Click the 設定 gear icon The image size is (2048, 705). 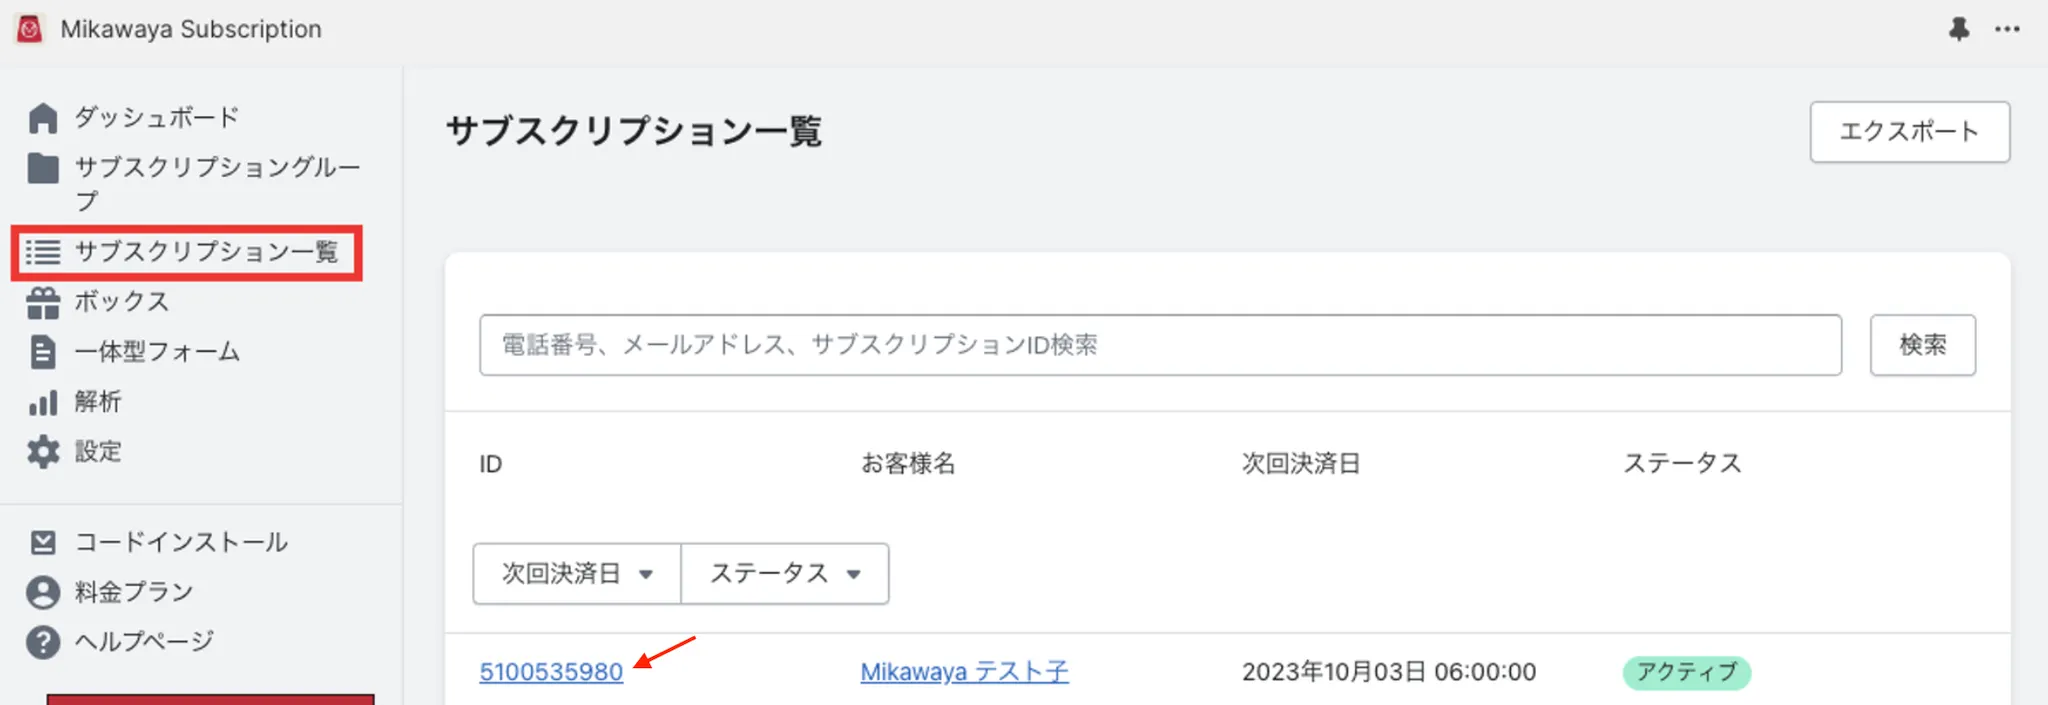[x=43, y=452]
